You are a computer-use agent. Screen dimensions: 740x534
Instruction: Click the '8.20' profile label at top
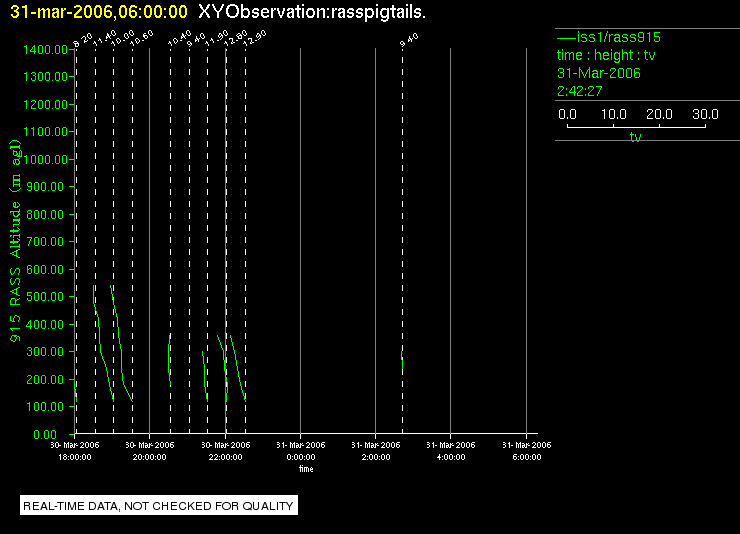pos(83,41)
